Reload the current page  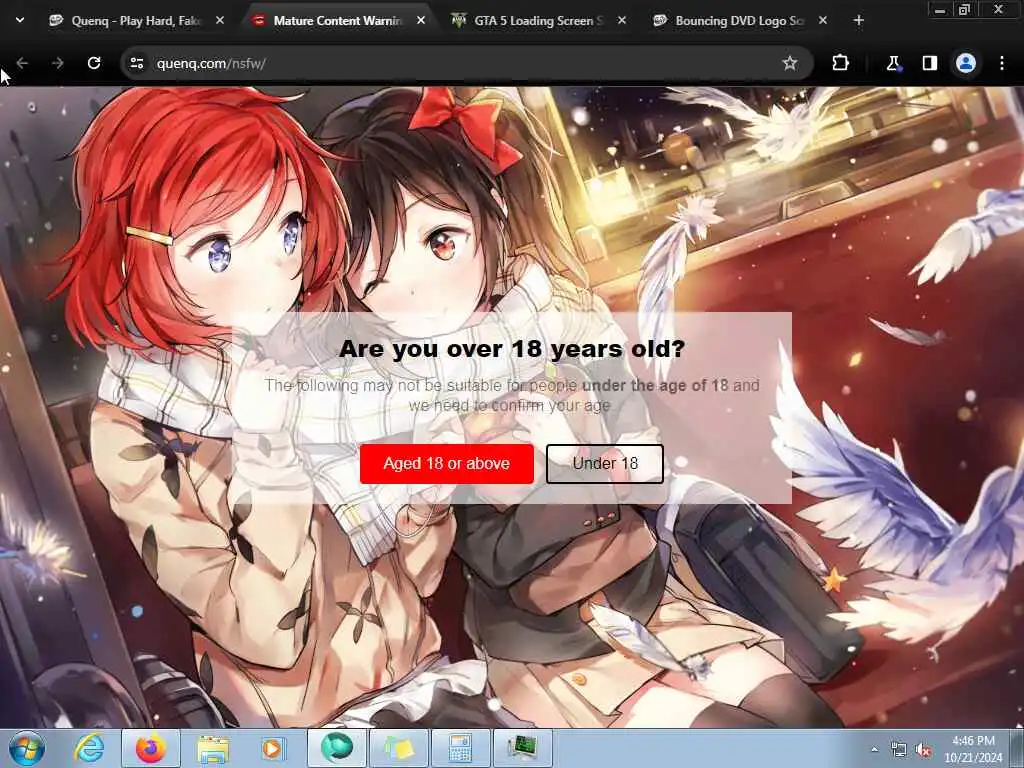(94, 63)
